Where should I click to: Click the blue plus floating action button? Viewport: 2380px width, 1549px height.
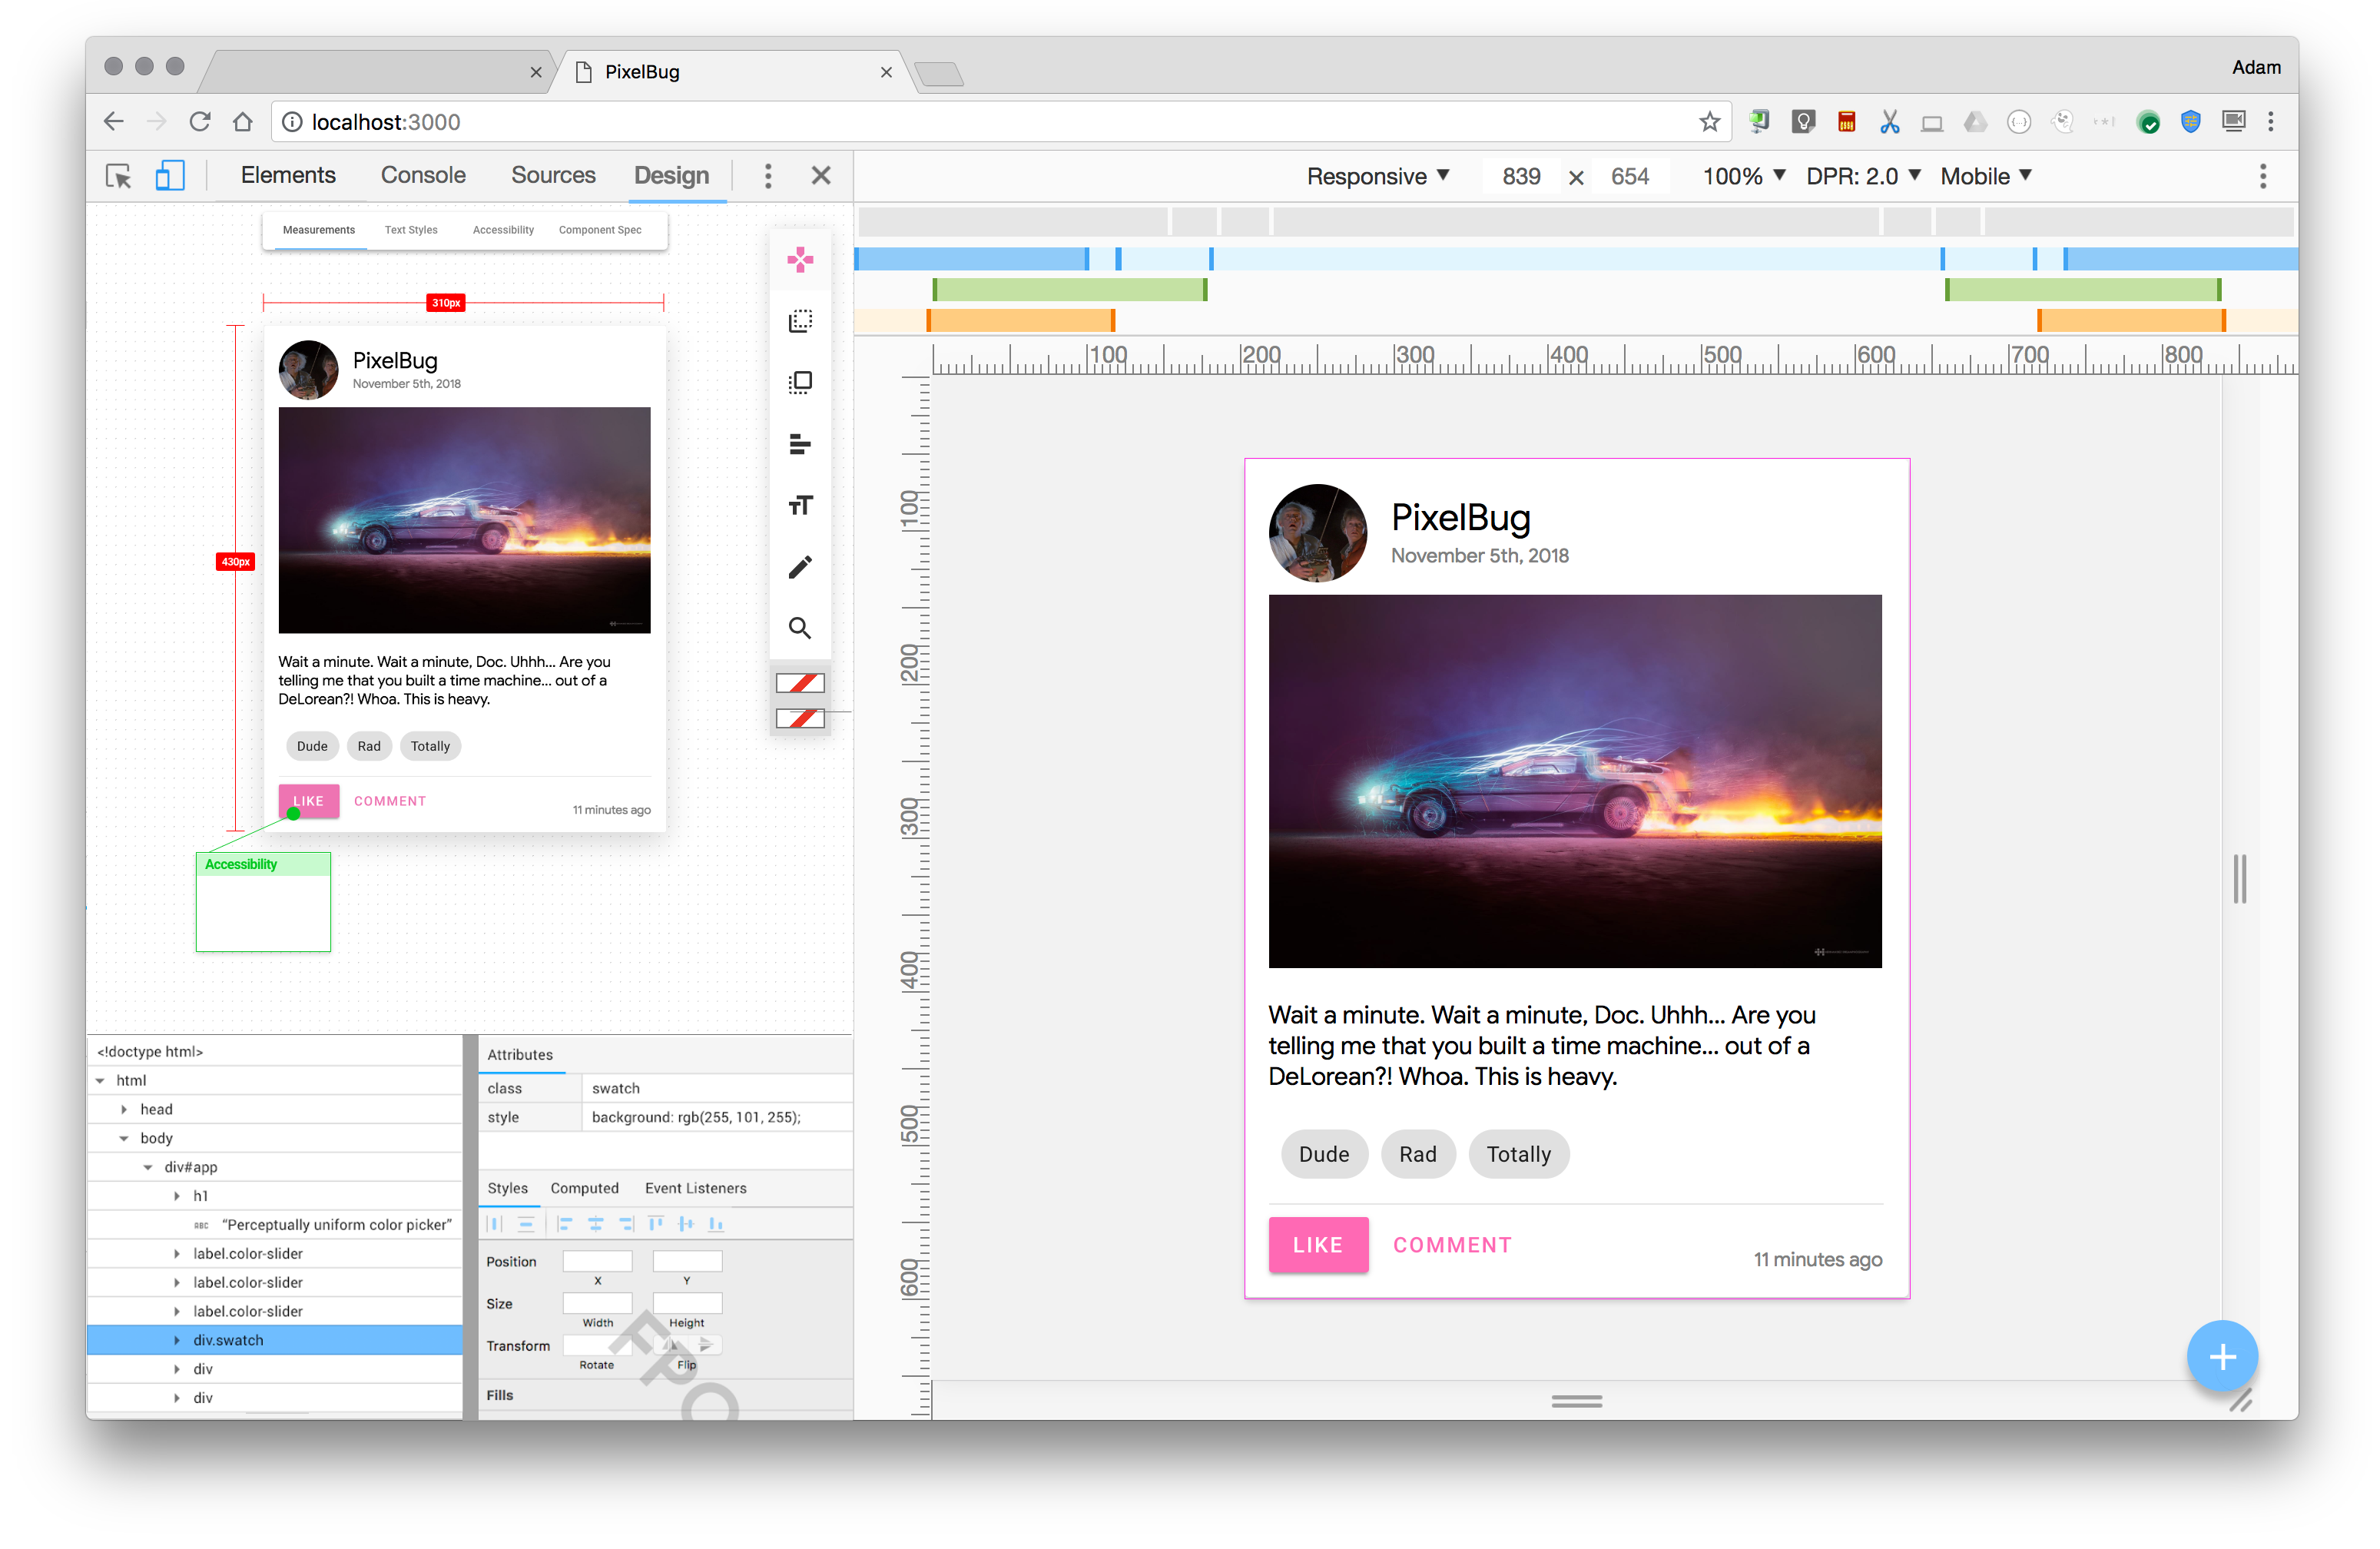click(x=2222, y=1357)
